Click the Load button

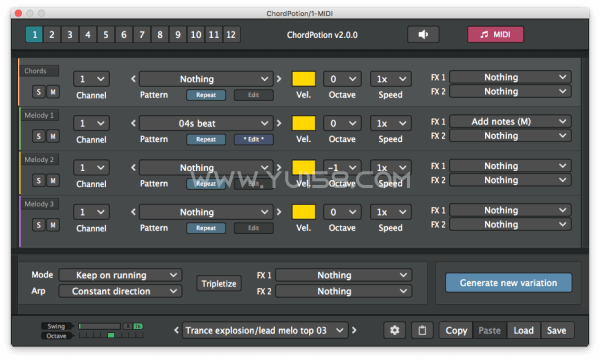point(523,330)
